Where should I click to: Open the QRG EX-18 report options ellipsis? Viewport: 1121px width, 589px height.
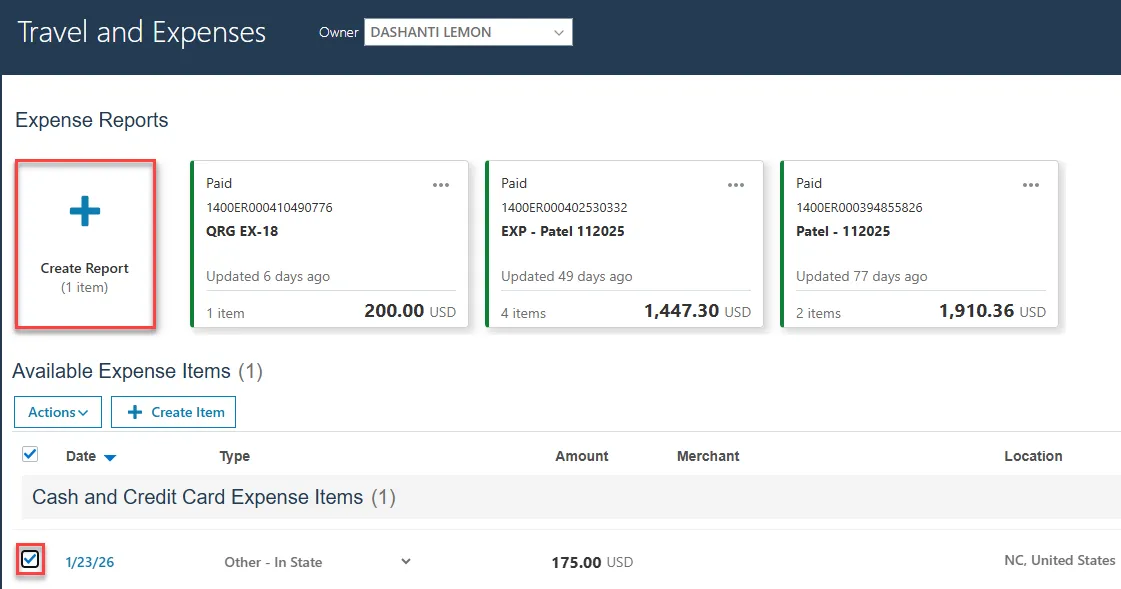click(441, 185)
